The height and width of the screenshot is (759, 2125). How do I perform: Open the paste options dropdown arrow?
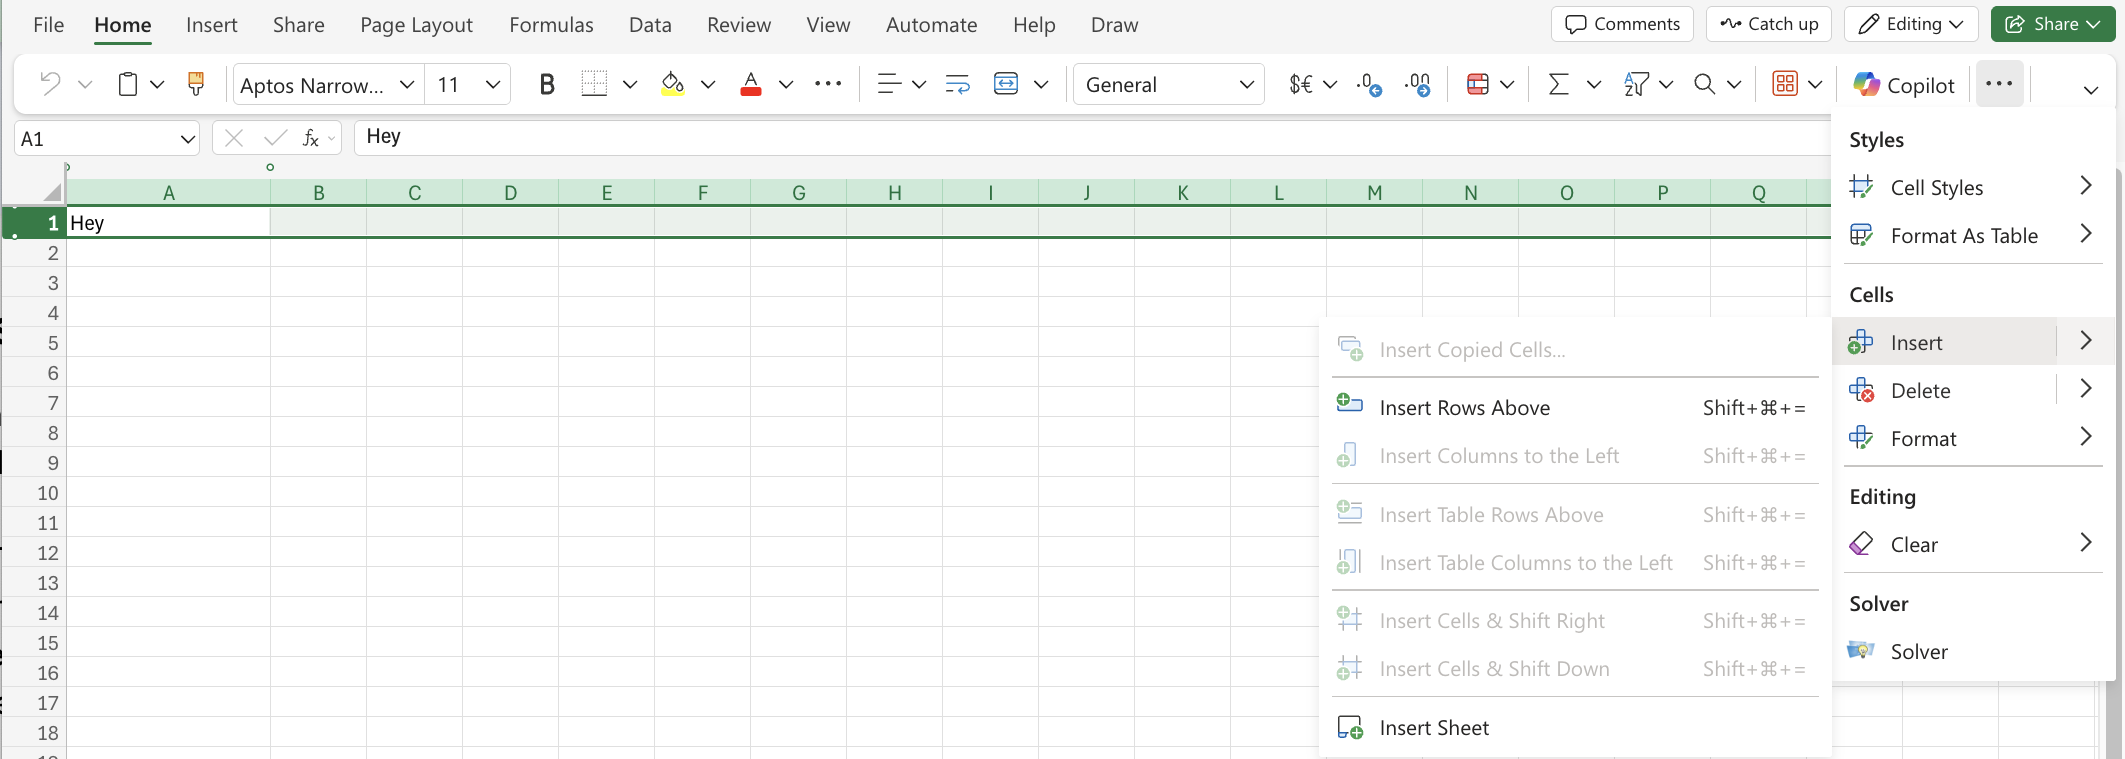tap(157, 85)
